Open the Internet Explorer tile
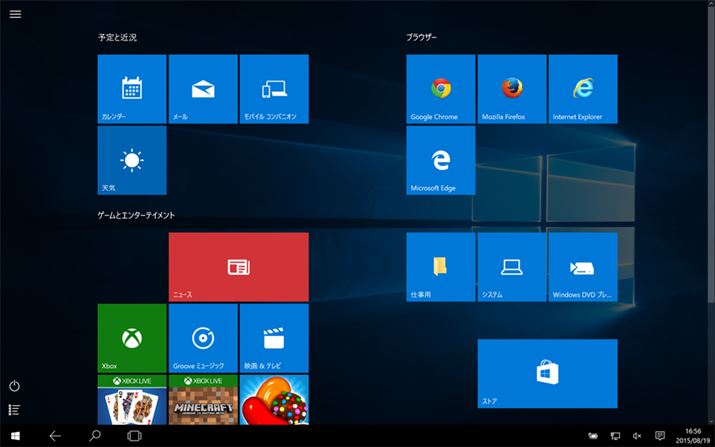This screenshot has height=447, width=715. [583, 89]
